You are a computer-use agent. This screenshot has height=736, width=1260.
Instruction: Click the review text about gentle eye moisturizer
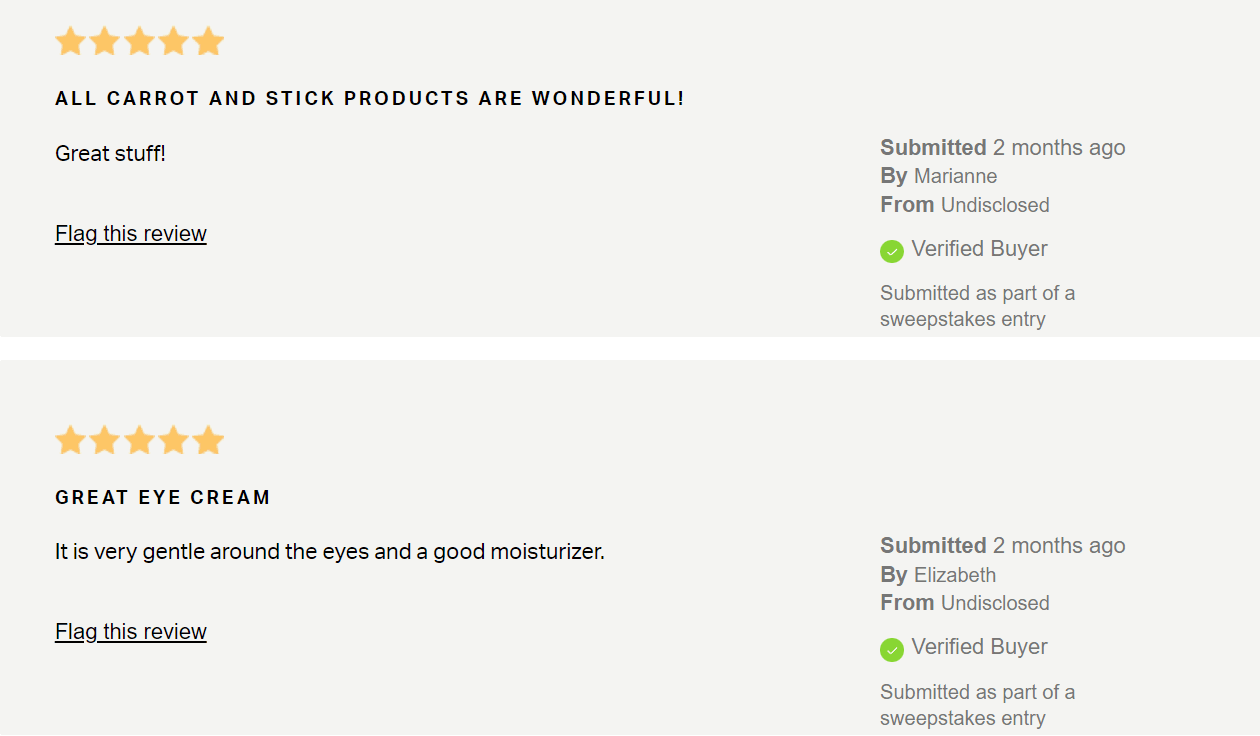[330, 552]
